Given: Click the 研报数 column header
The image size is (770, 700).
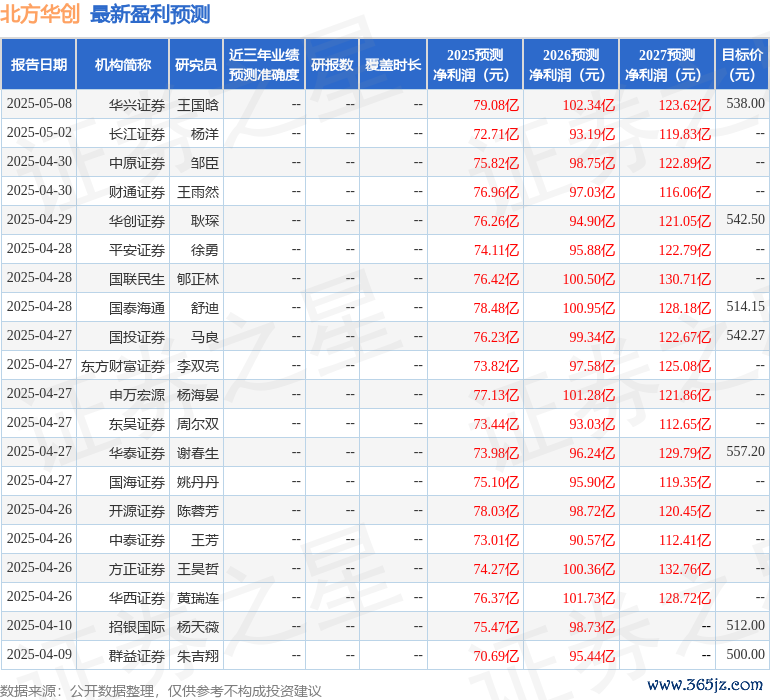Looking at the screenshot, I should [x=332, y=64].
